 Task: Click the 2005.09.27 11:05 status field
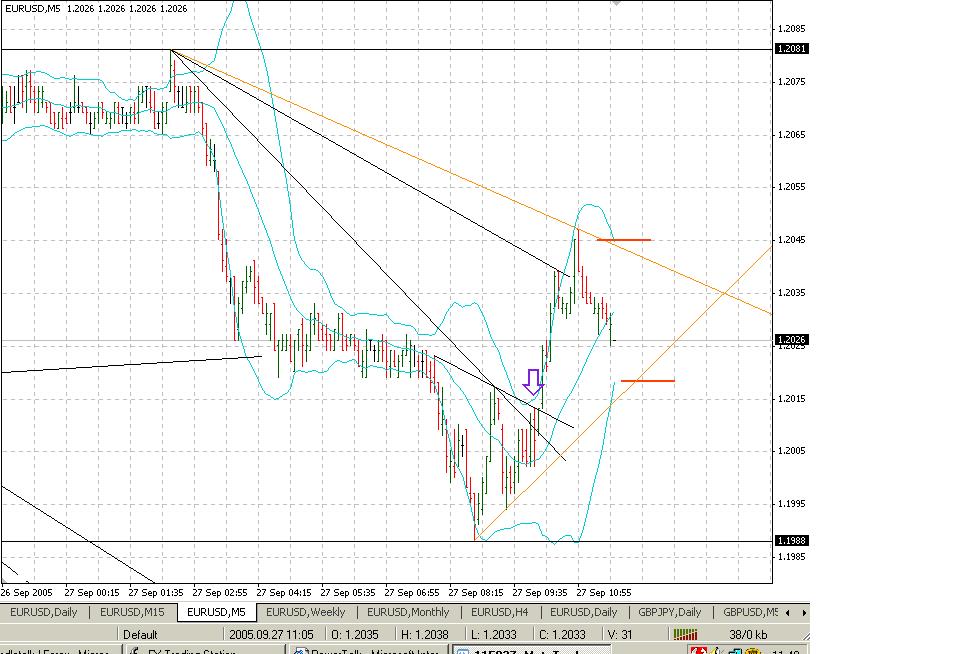pos(272,634)
